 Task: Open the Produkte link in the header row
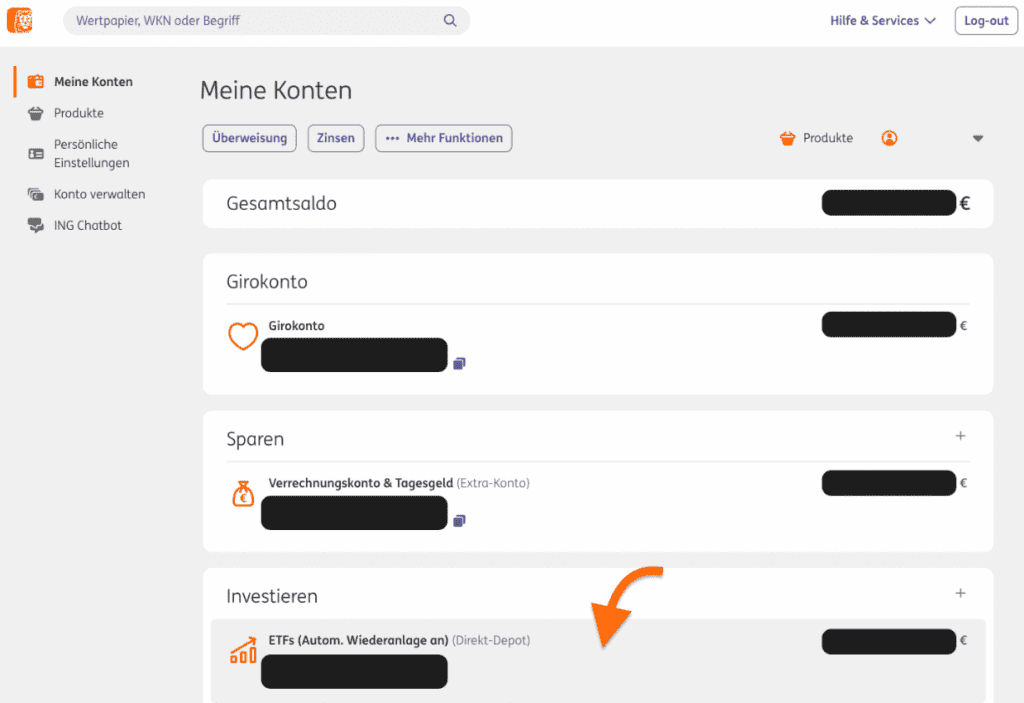[x=827, y=138]
